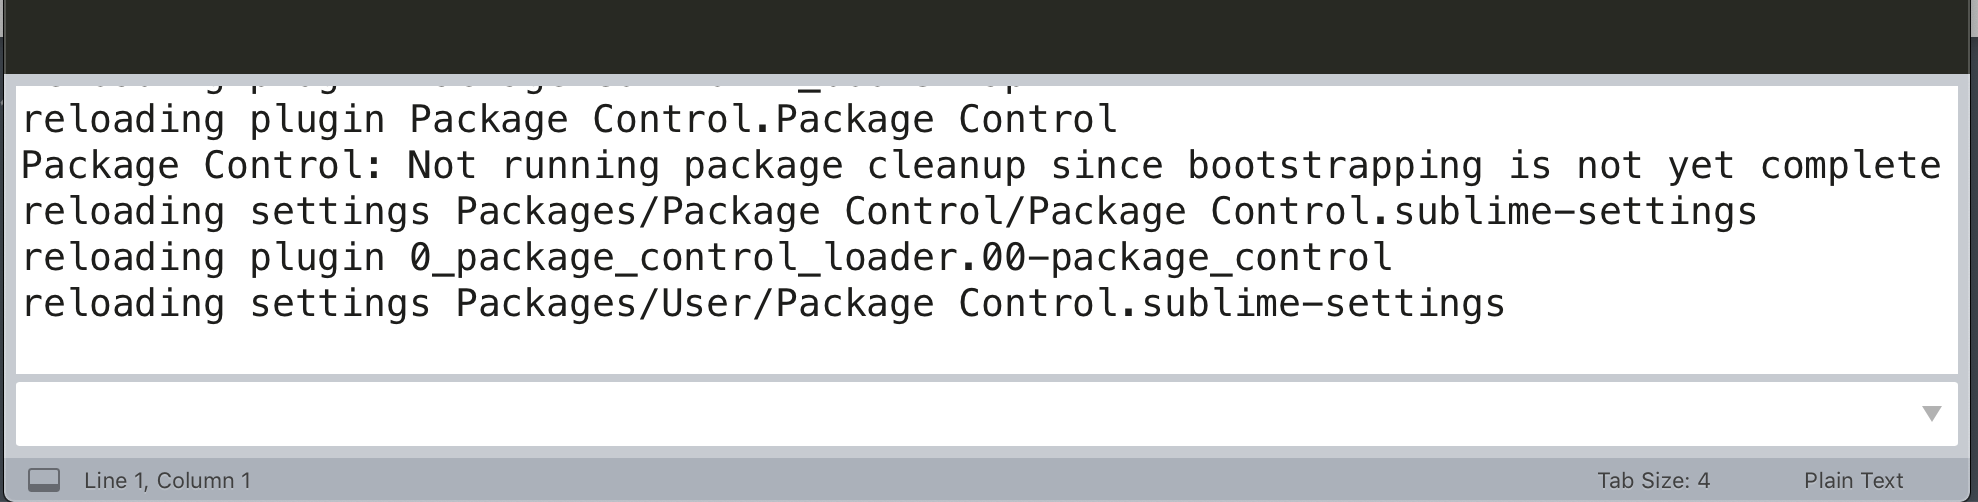Viewport: 1978px width, 502px height.
Task: Click the Line 1, Column 1 indicator
Action: coord(167,480)
